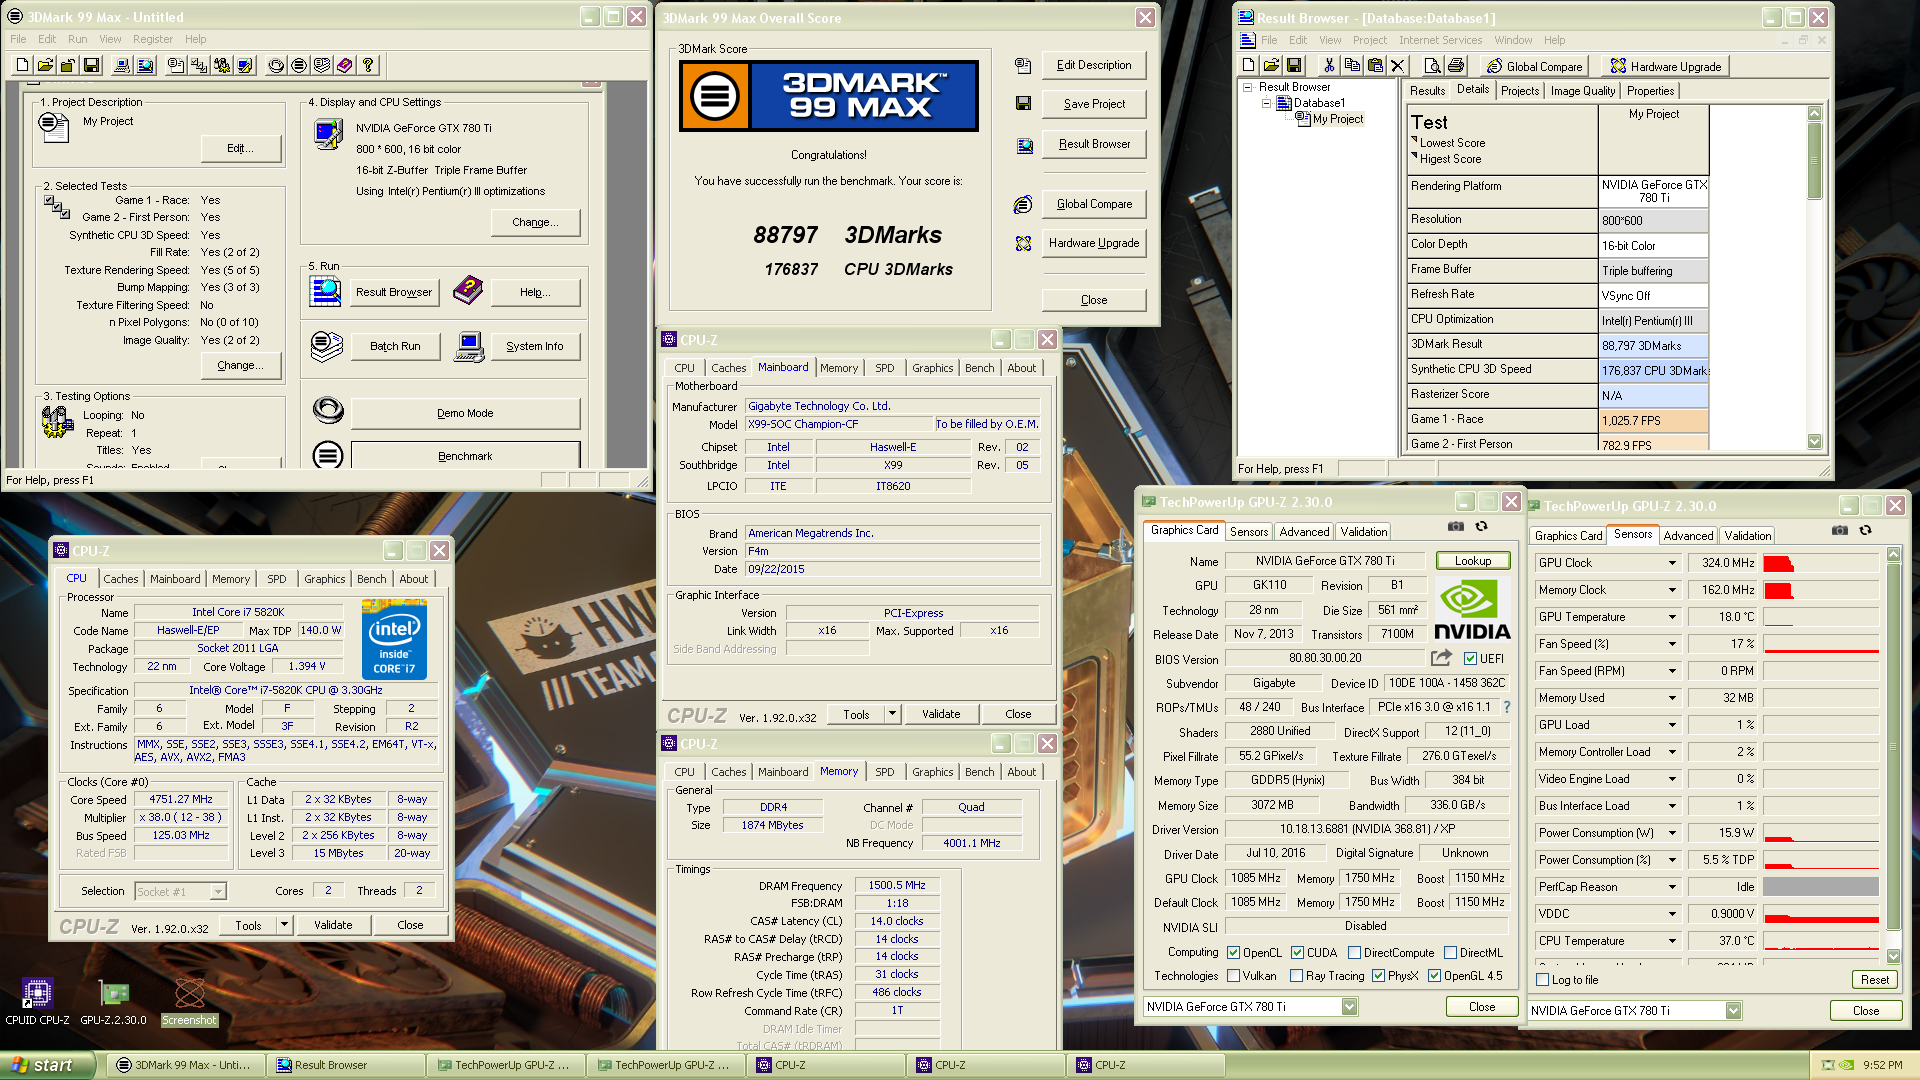This screenshot has height=1080, width=1920.
Task: Open PerfCap Reason sensor dropdown
Action: pos(1671,887)
